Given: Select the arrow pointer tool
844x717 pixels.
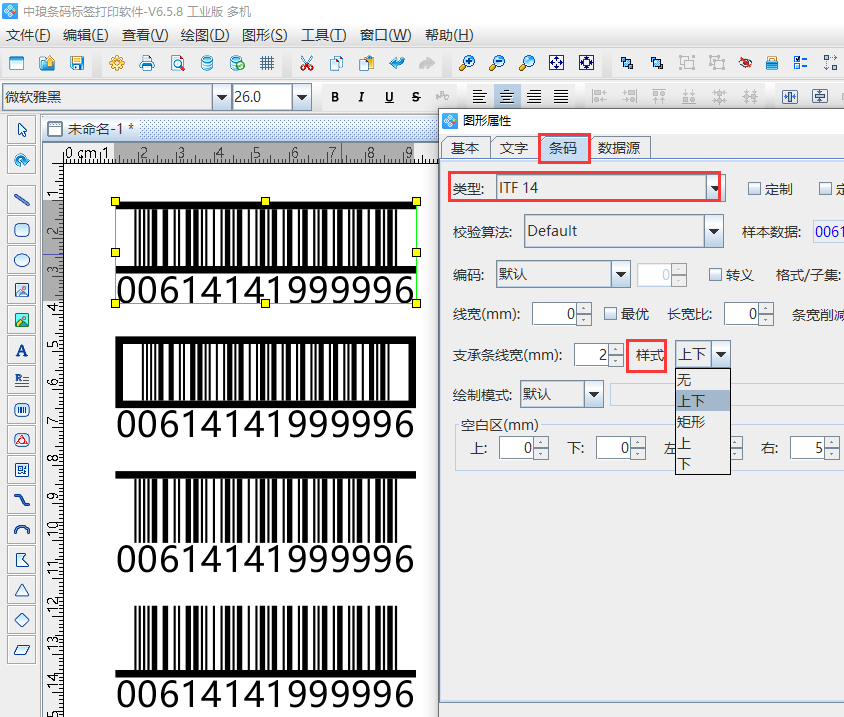Looking at the screenshot, I should 22,130.
